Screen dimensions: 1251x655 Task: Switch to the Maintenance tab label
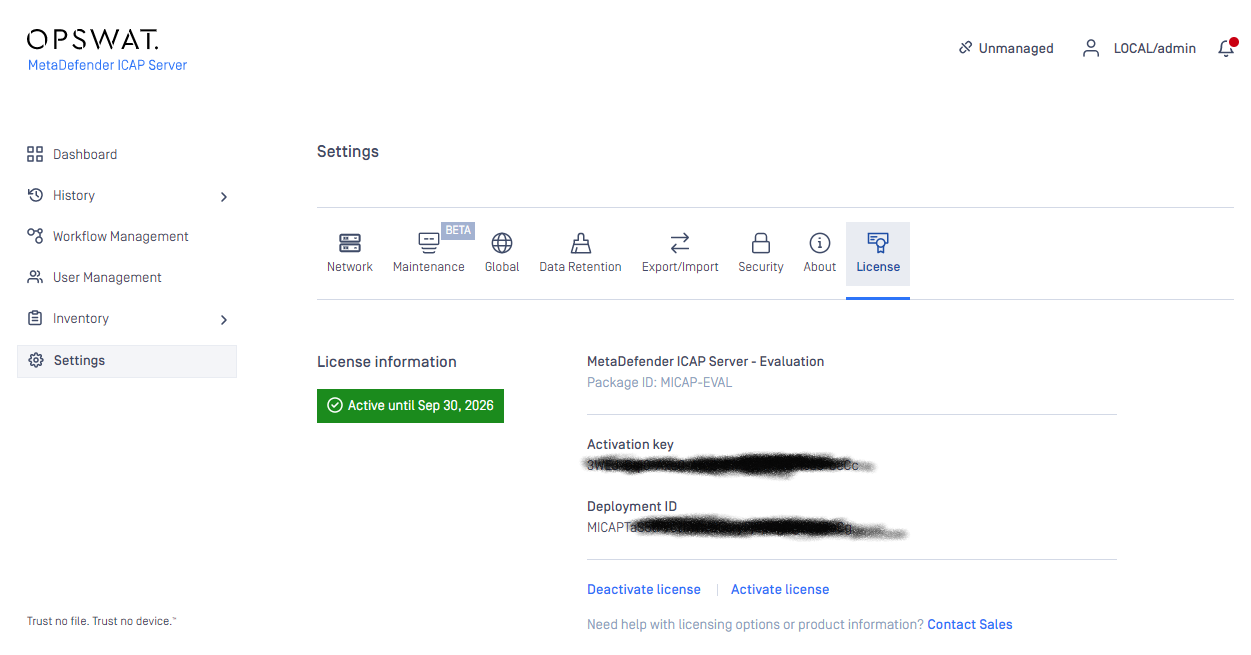[429, 267]
